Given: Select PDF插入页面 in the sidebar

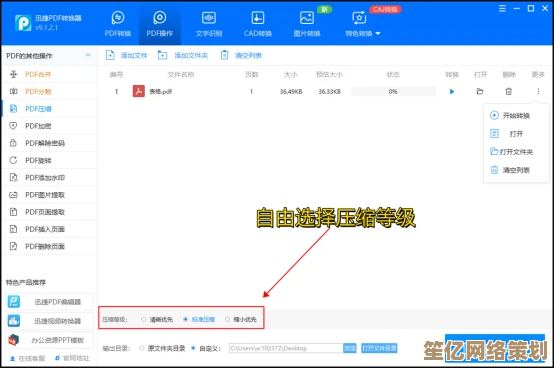Looking at the screenshot, I should (x=49, y=229).
